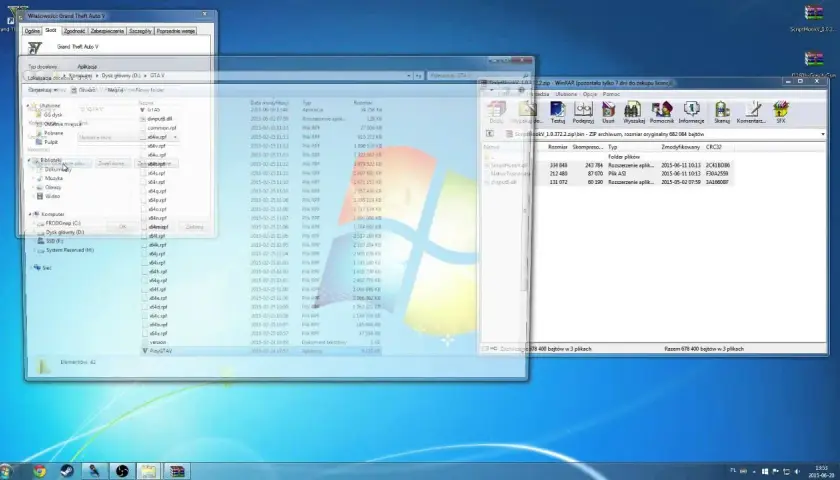The width and height of the screenshot is (840, 480).
Task: Sort WinRAR list by Zmodyfikowany column
Action: click(x=680, y=147)
